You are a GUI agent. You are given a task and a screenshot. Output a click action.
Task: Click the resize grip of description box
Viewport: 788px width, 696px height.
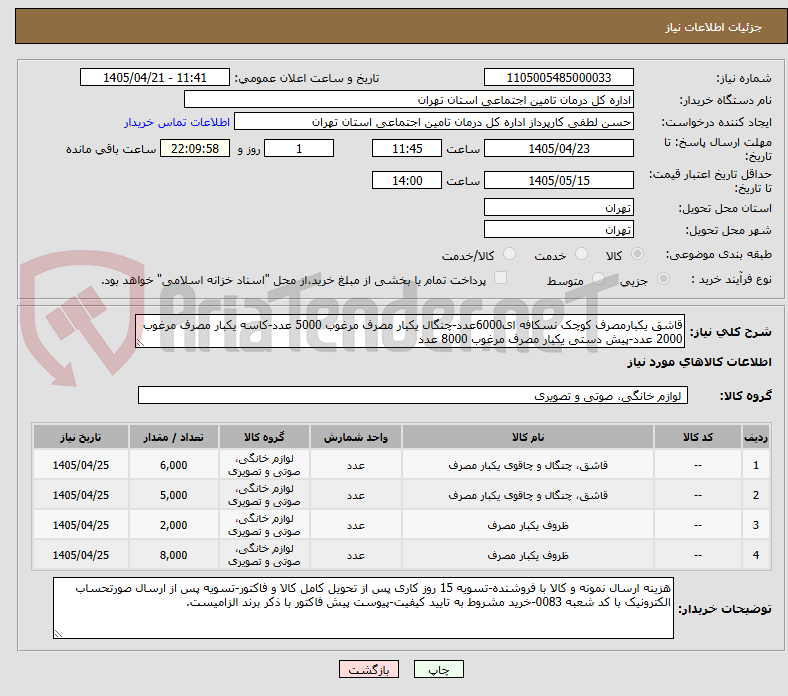tap(140, 343)
